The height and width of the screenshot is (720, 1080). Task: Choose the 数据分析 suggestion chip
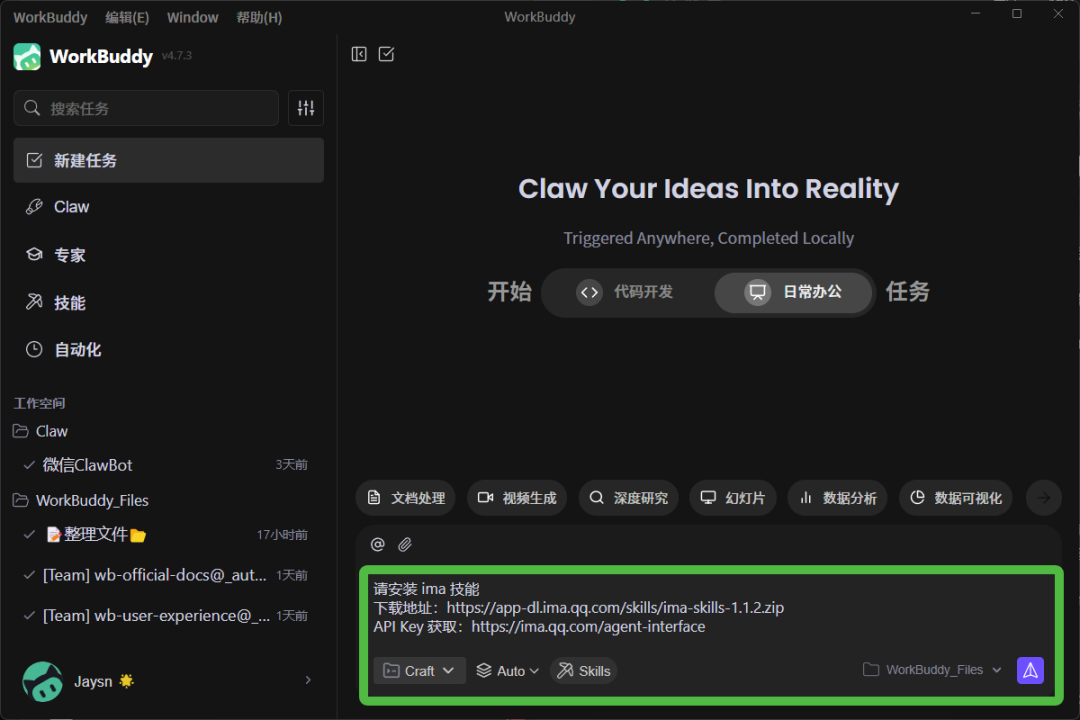[x=838, y=498]
